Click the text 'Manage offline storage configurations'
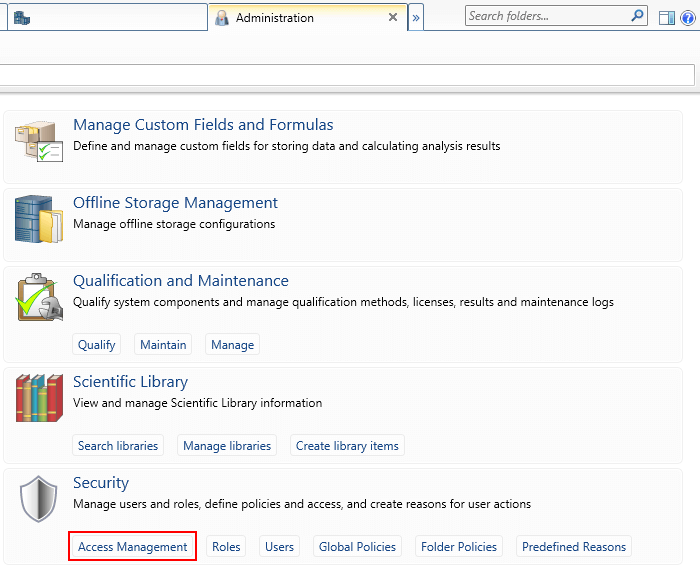This screenshot has width=700, height=567. click(174, 224)
